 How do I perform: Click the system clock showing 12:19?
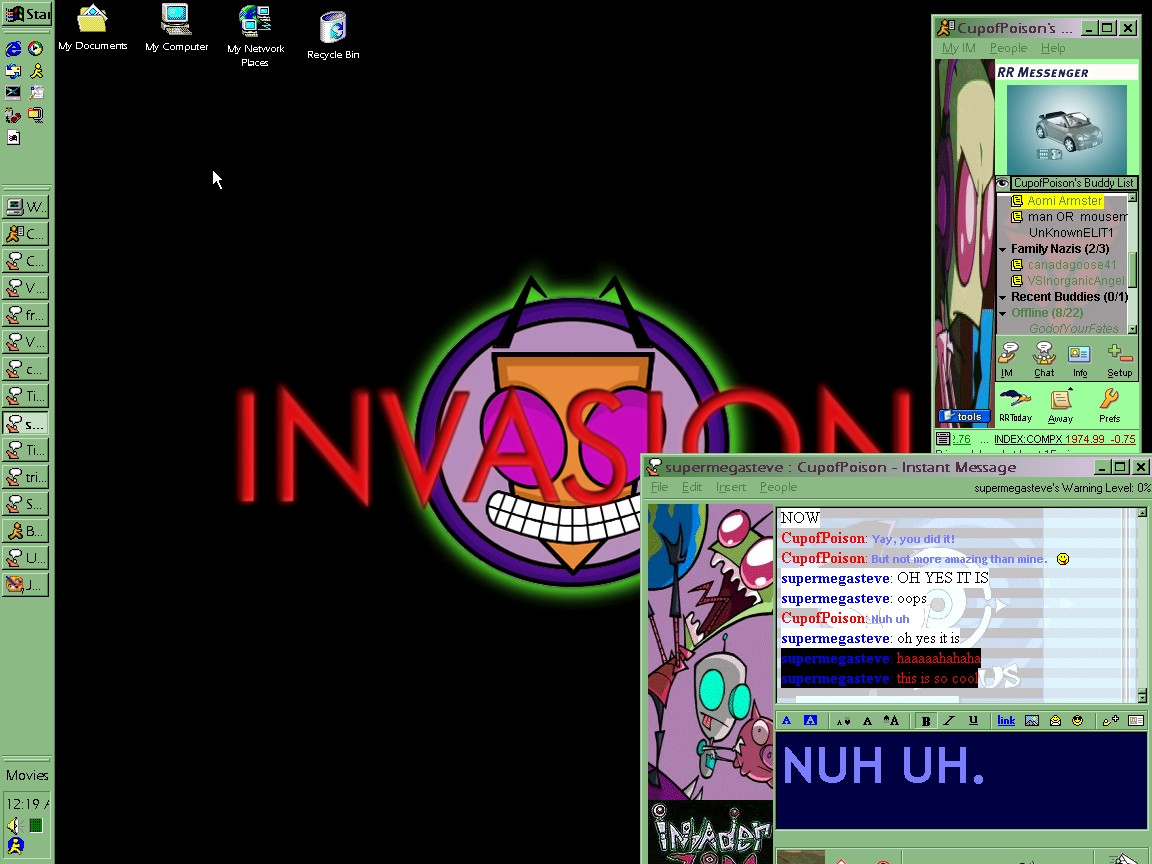pos(27,804)
